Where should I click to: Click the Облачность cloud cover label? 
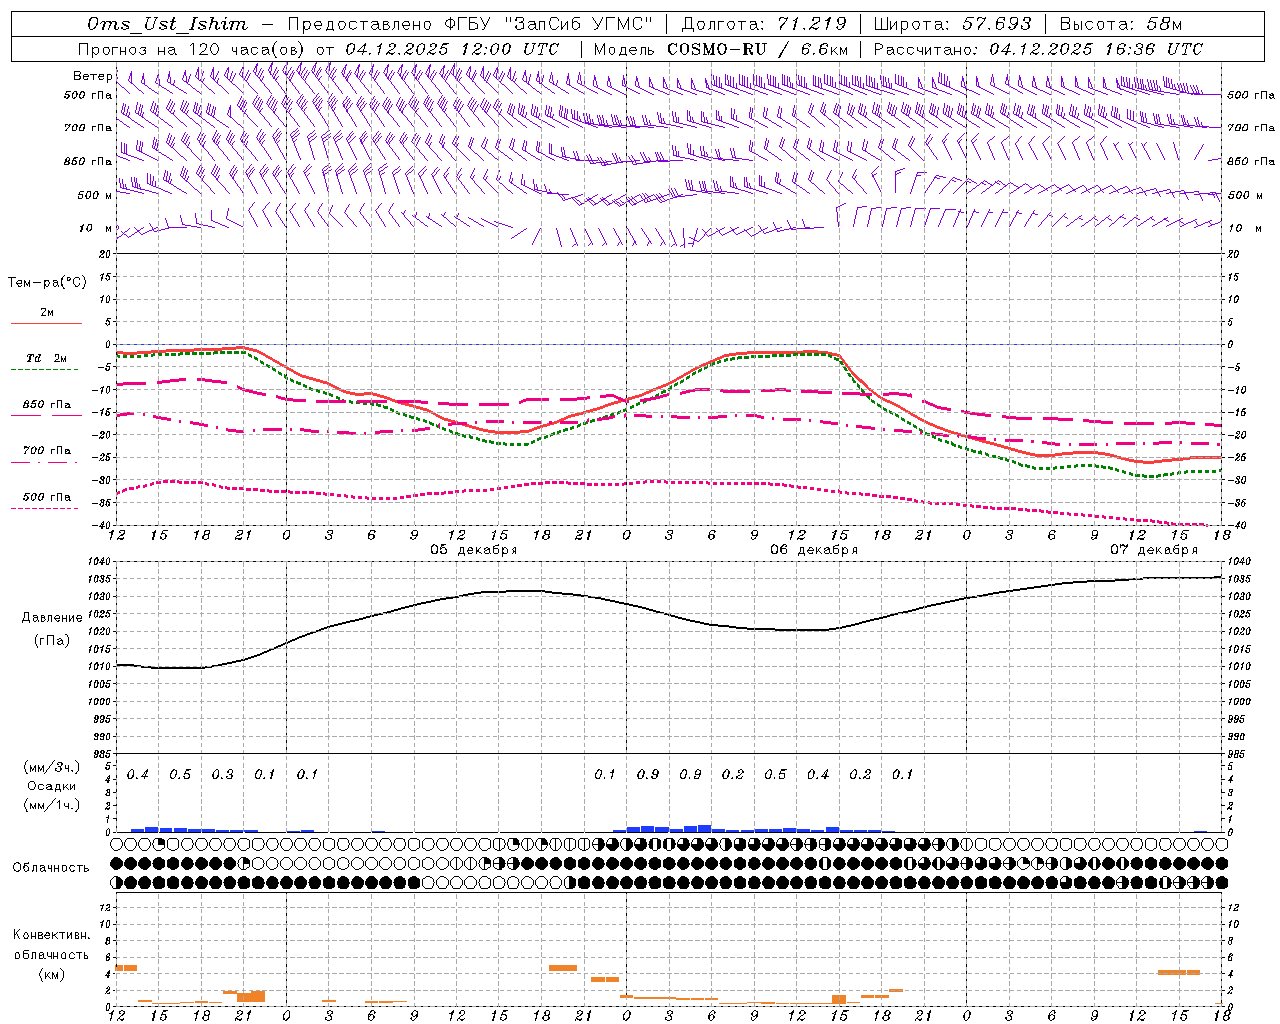[x=51, y=867]
